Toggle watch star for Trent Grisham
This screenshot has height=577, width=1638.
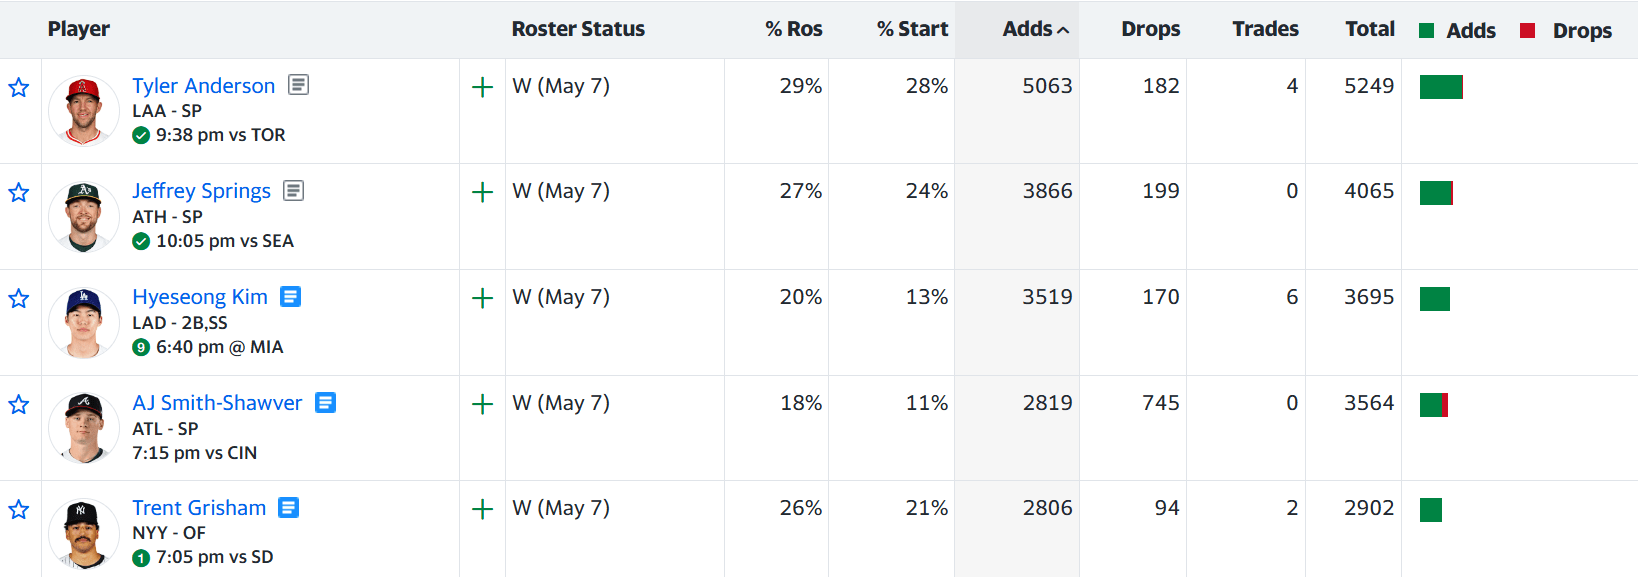click(x=18, y=510)
